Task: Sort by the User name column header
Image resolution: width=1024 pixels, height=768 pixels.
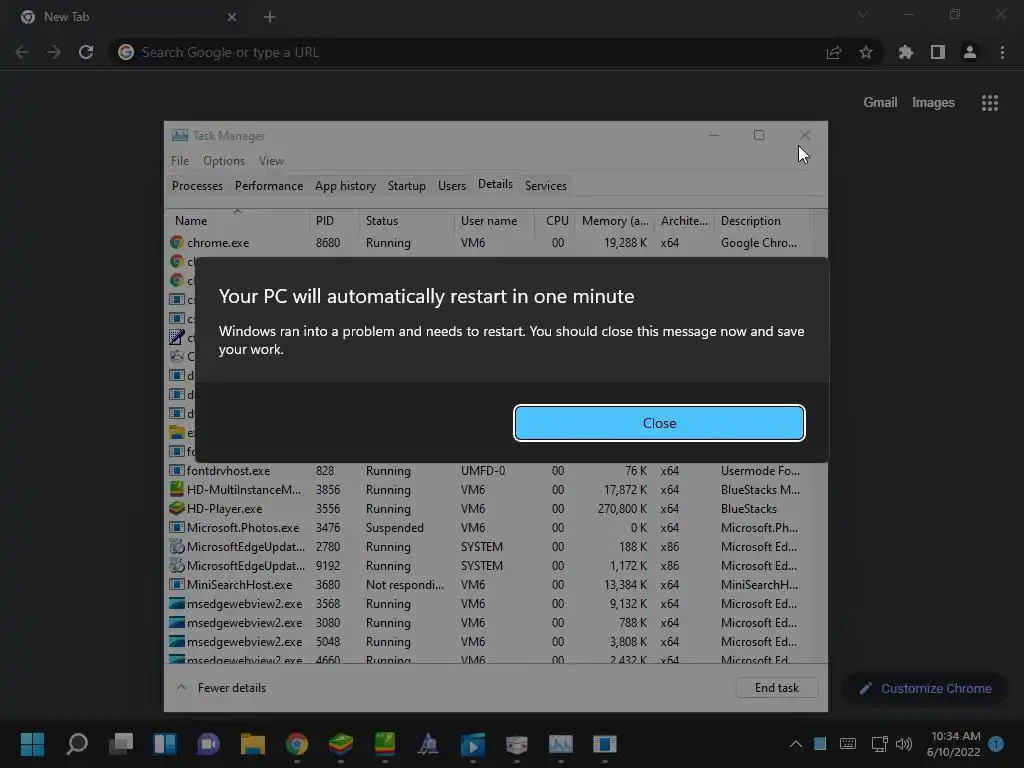Action: tap(494, 221)
